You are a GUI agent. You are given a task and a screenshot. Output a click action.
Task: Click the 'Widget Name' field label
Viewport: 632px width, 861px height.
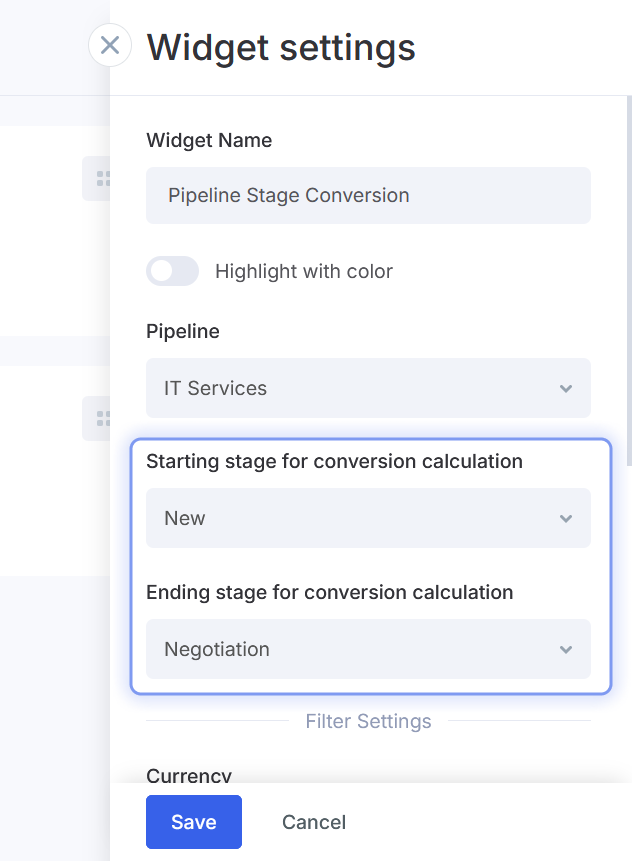(209, 141)
